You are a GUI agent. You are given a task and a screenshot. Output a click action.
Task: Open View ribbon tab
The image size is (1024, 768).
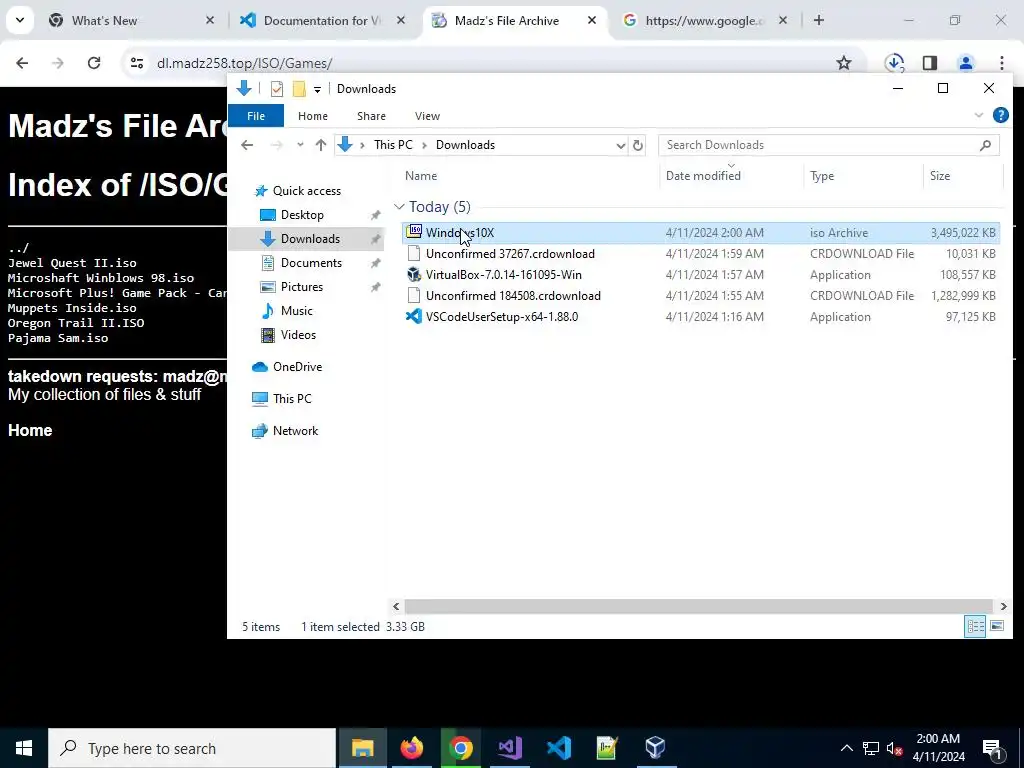pyautogui.click(x=427, y=116)
